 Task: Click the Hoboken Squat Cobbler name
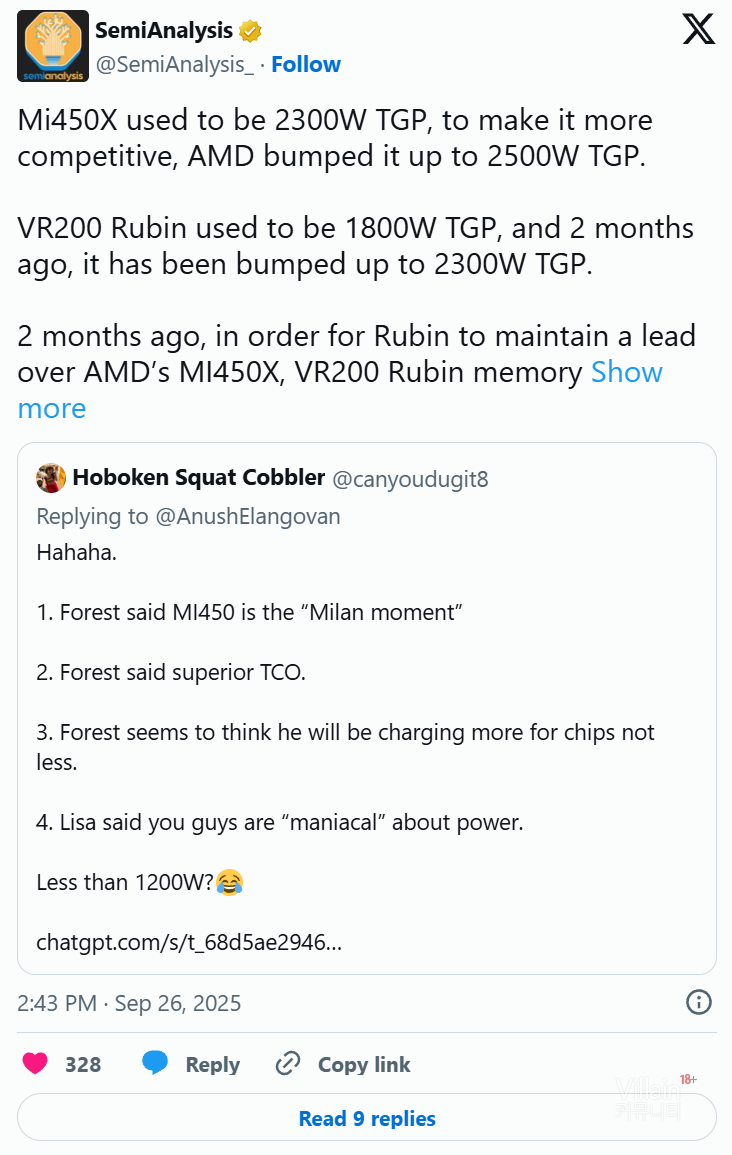[x=198, y=478]
